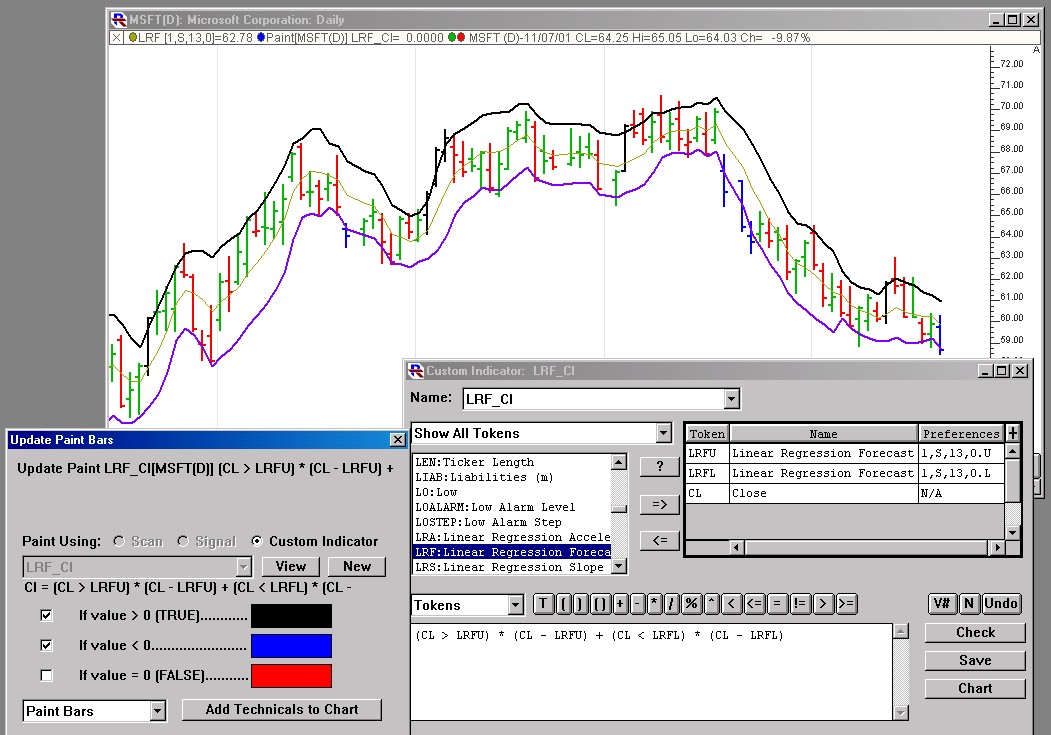Screen dimensions: 1051x735
Task: Open the Paint Bars dropdown
Action: click(x=158, y=711)
